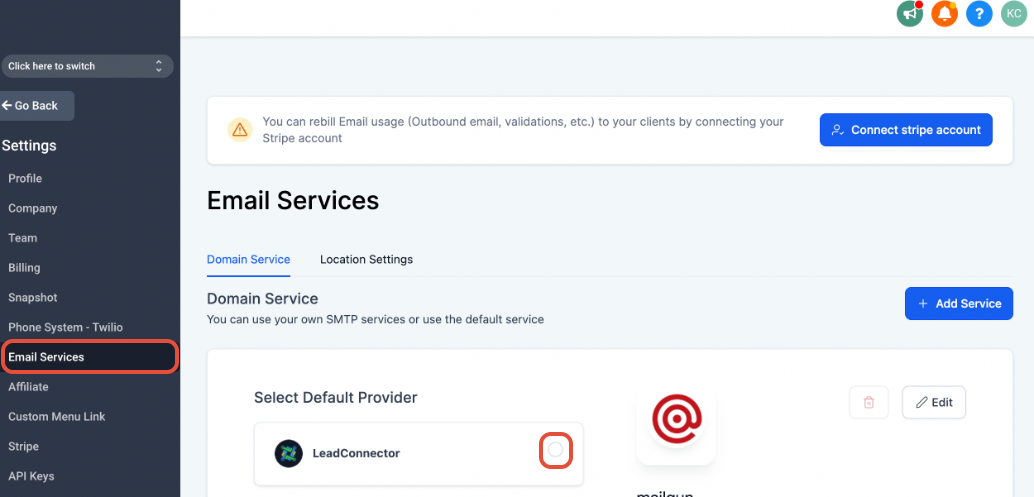Screen dimensions: 1034x497
Task: Click the trash delete icon button
Action: pyautogui.click(x=868, y=402)
